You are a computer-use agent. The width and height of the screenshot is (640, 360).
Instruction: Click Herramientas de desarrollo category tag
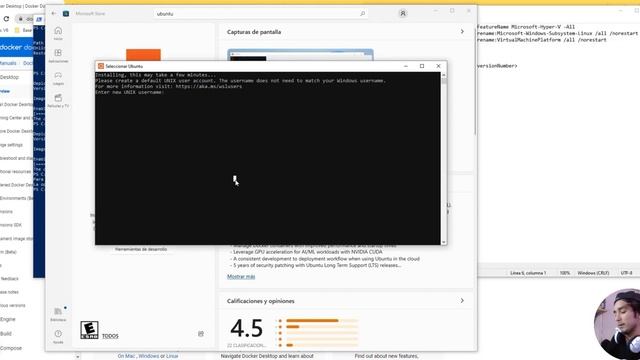click(x=141, y=249)
